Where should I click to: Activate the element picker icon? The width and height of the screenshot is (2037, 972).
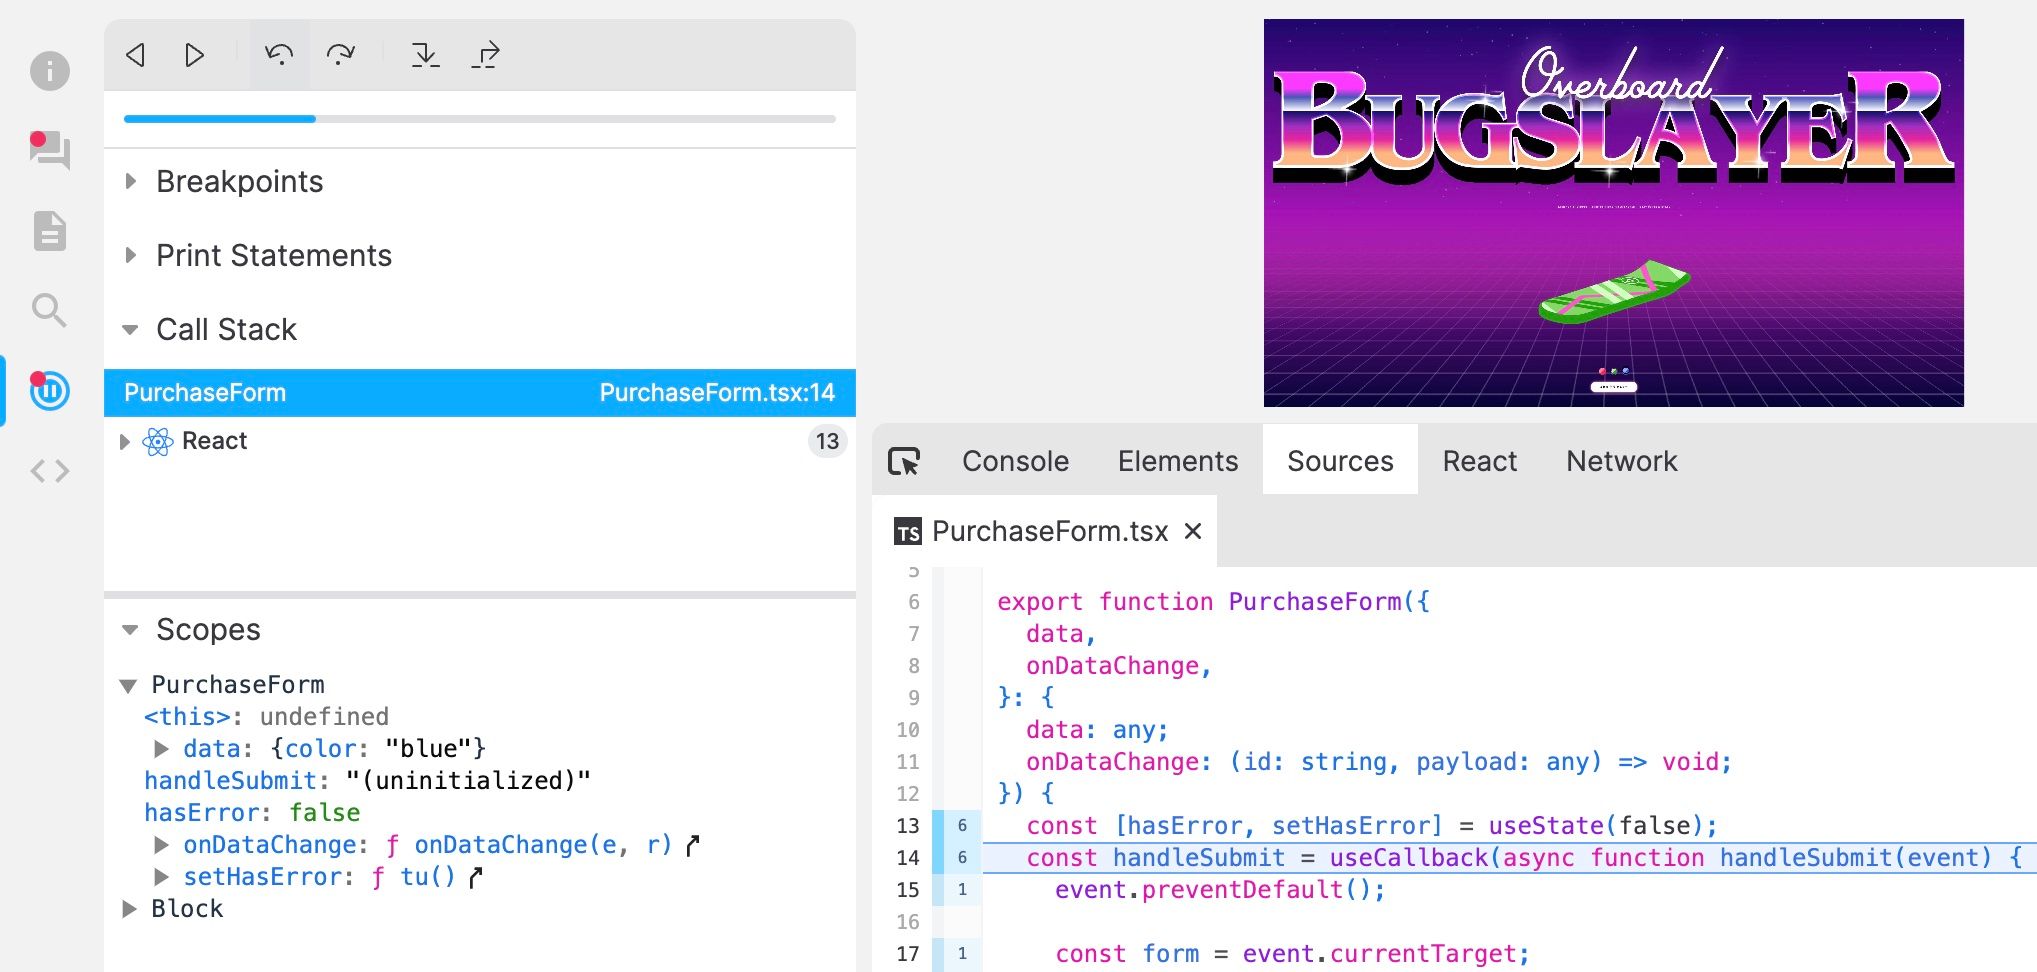click(x=904, y=461)
